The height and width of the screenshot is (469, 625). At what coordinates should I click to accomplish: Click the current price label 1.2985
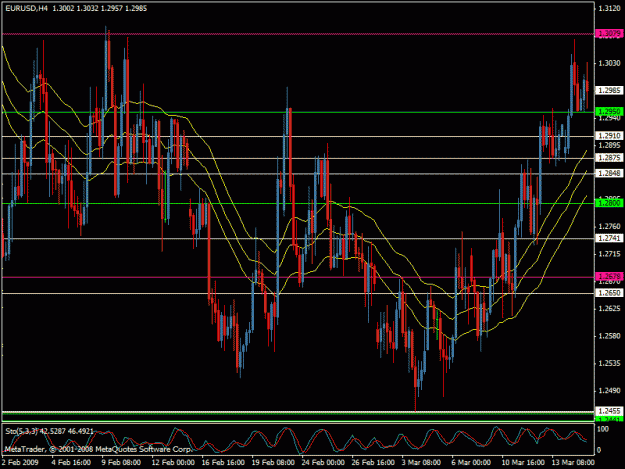coord(609,90)
